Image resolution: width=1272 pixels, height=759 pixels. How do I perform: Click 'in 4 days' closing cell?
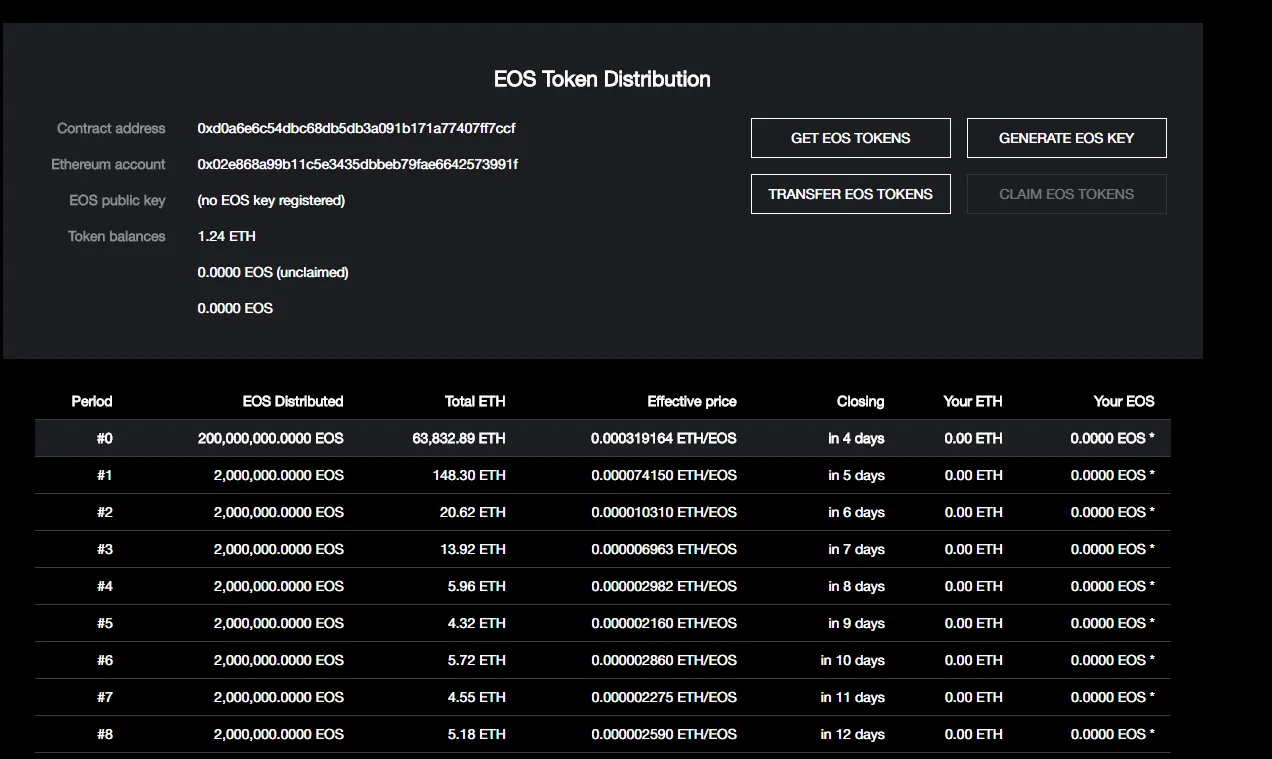click(x=856, y=438)
